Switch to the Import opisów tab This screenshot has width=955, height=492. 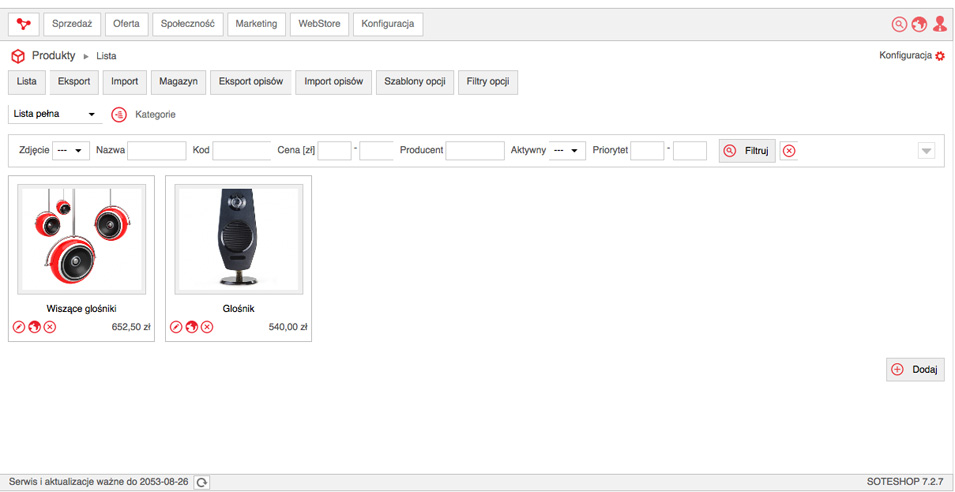334,82
